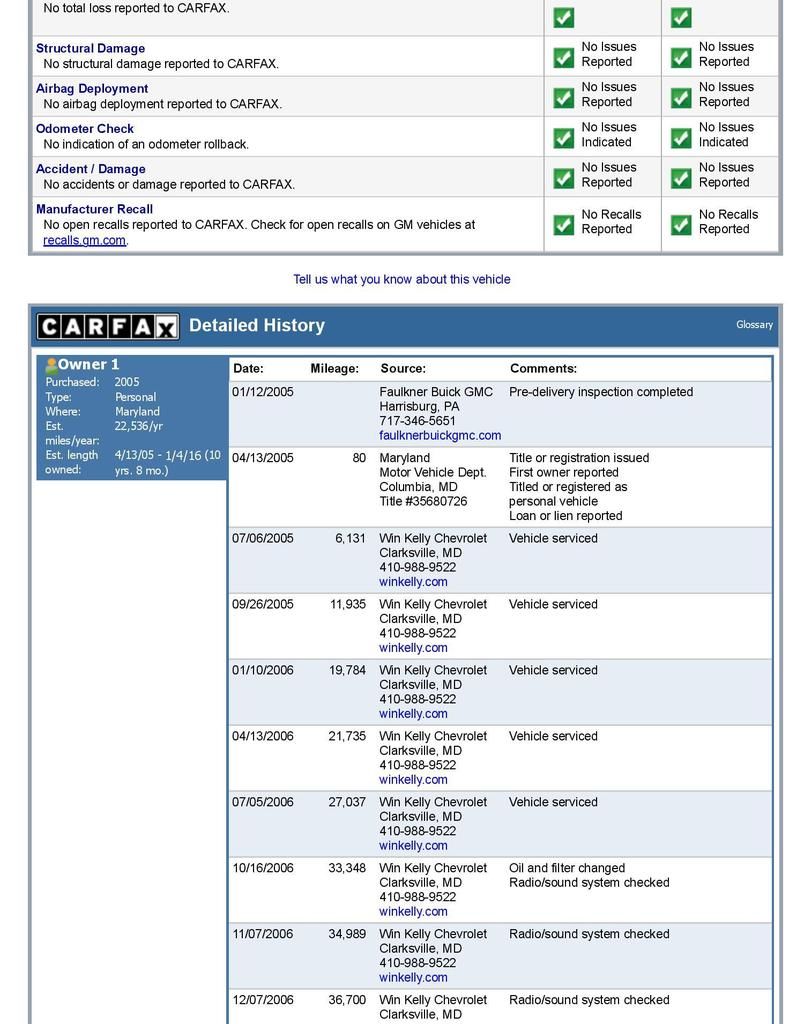804x1024 pixels.
Task: Click the left green checkmark in Structural Damage row
Action: click(x=564, y=57)
